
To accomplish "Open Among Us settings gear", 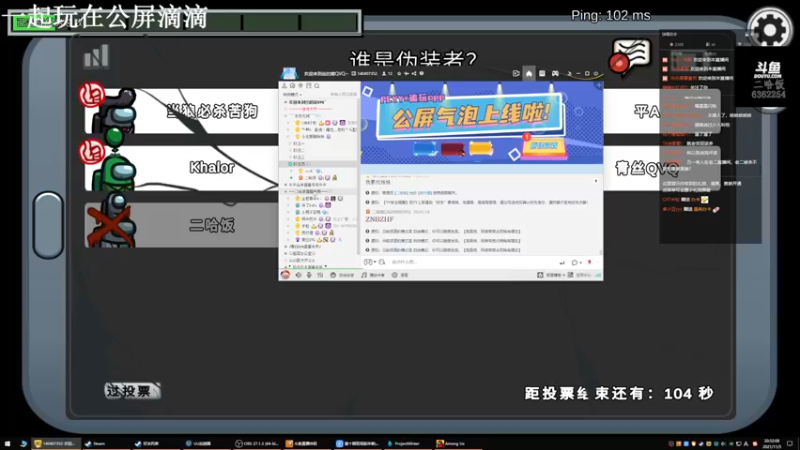I will point(769,30).
